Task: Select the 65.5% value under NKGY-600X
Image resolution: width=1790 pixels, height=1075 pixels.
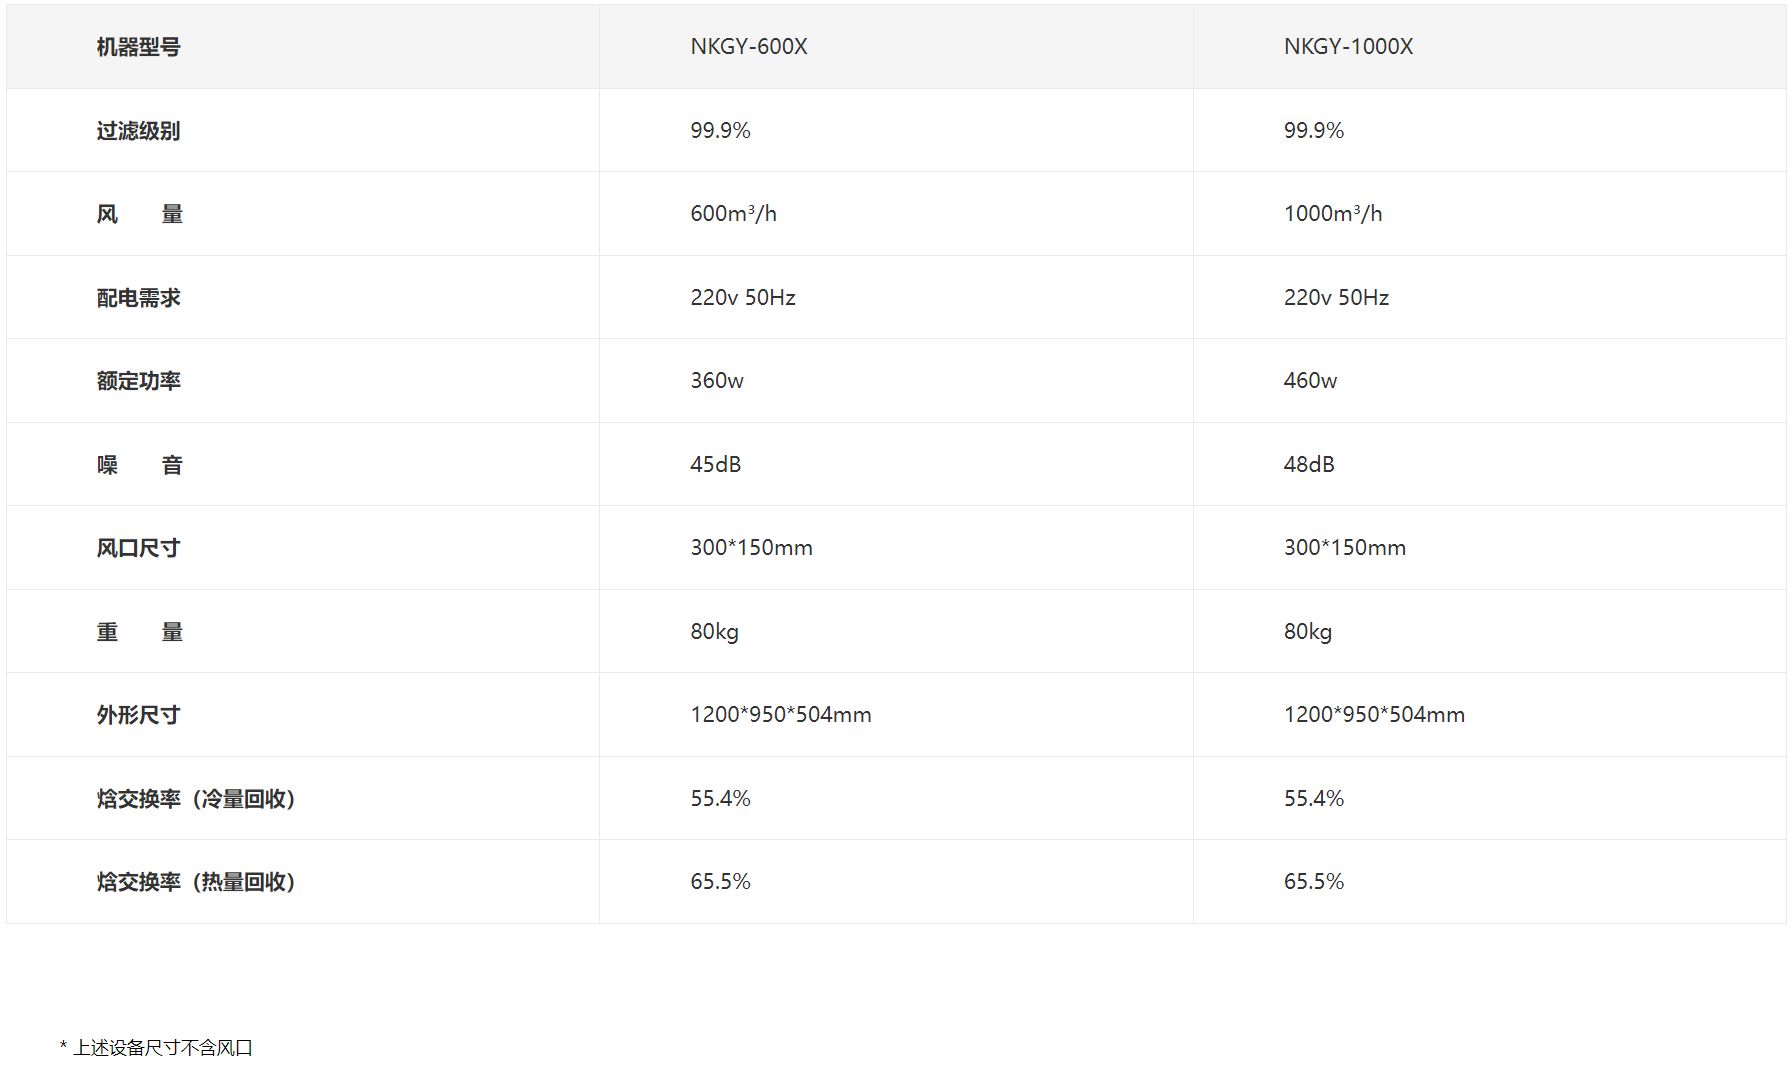Action: (x=720, y=882)
